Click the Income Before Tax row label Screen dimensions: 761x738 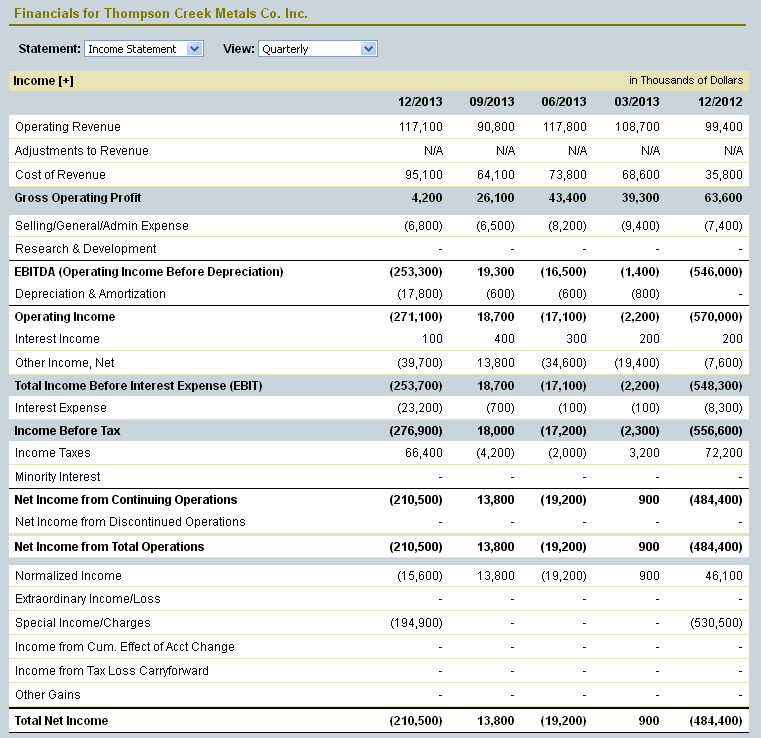pos(67,431)
